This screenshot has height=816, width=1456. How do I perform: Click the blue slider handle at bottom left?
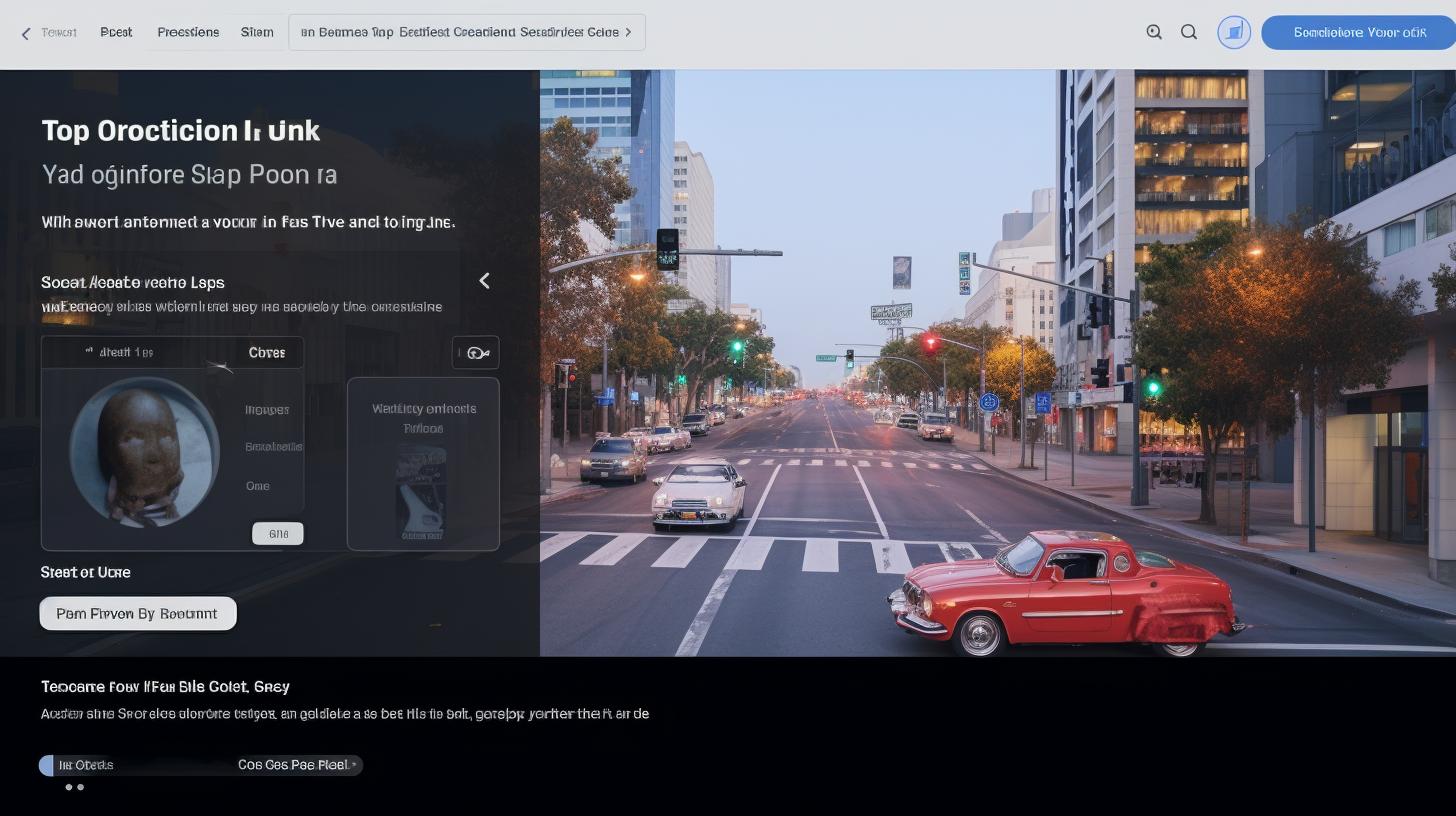46,765
